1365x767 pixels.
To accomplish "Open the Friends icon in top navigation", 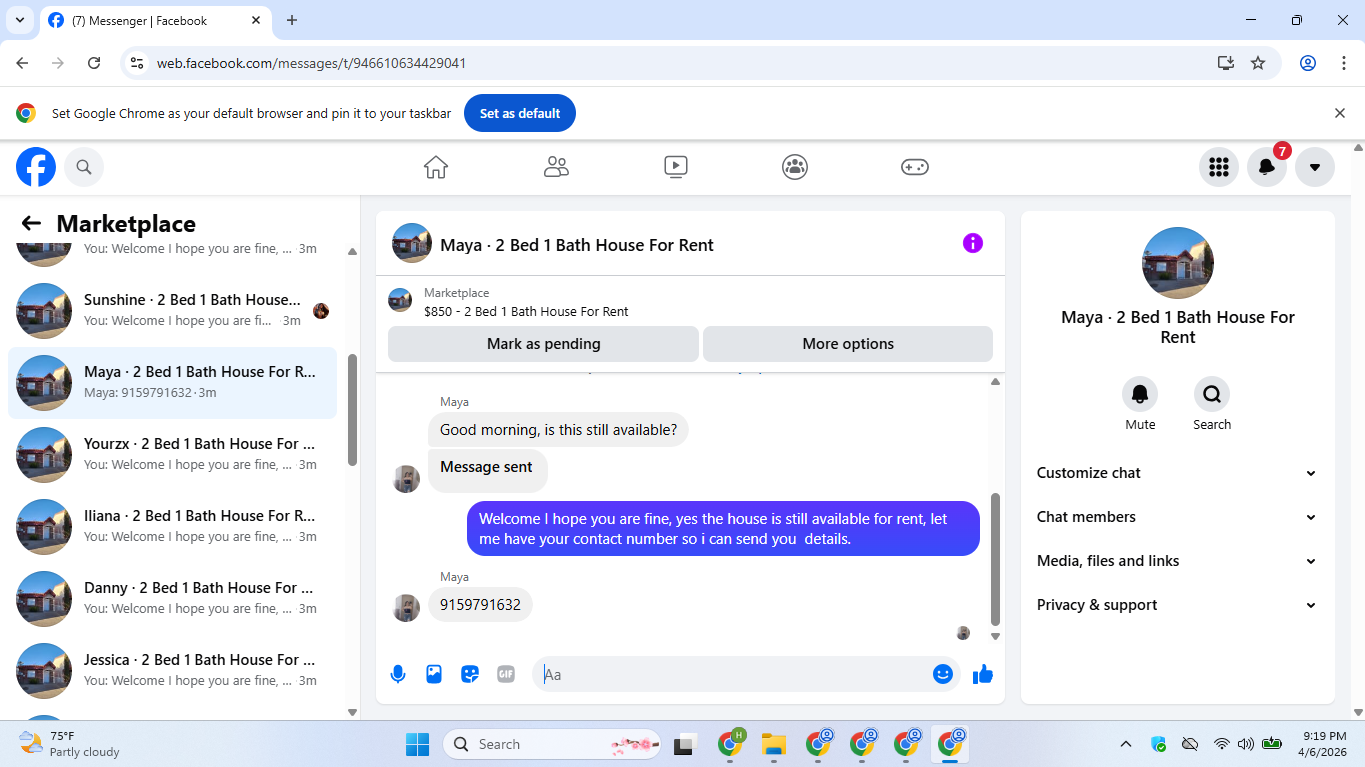I will (556, 167).
